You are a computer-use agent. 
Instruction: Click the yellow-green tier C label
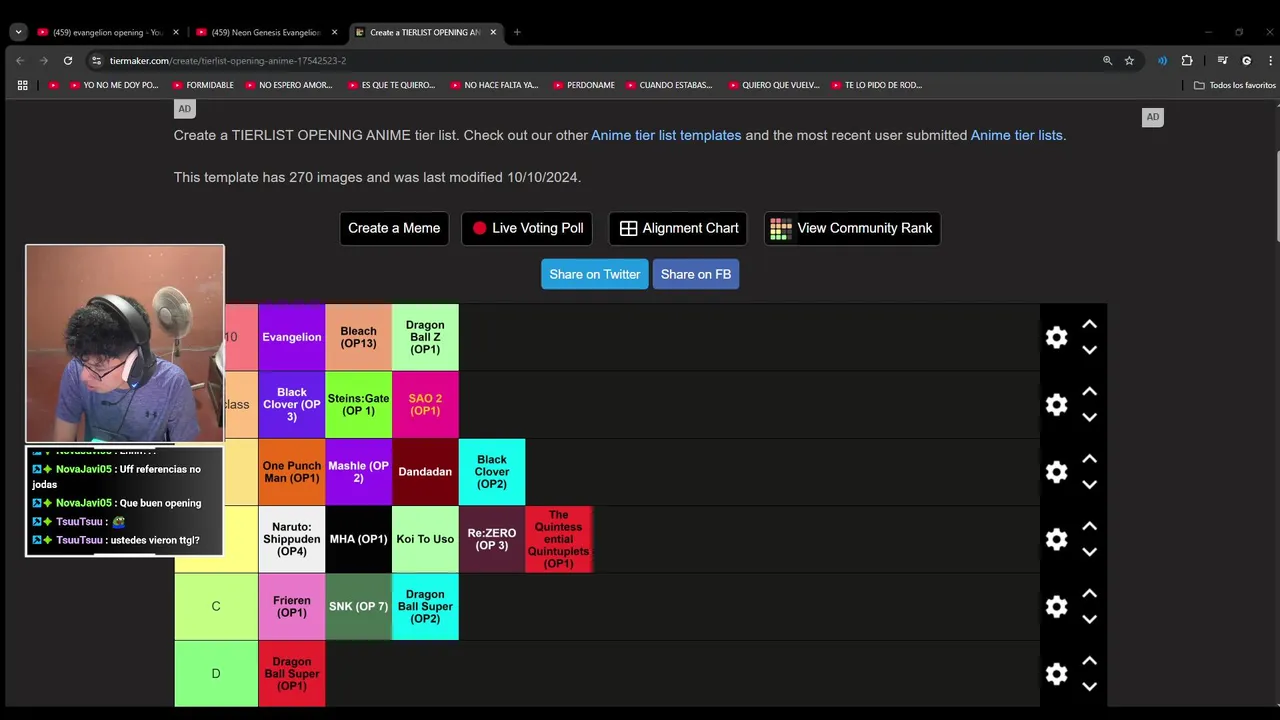(216, 606)
